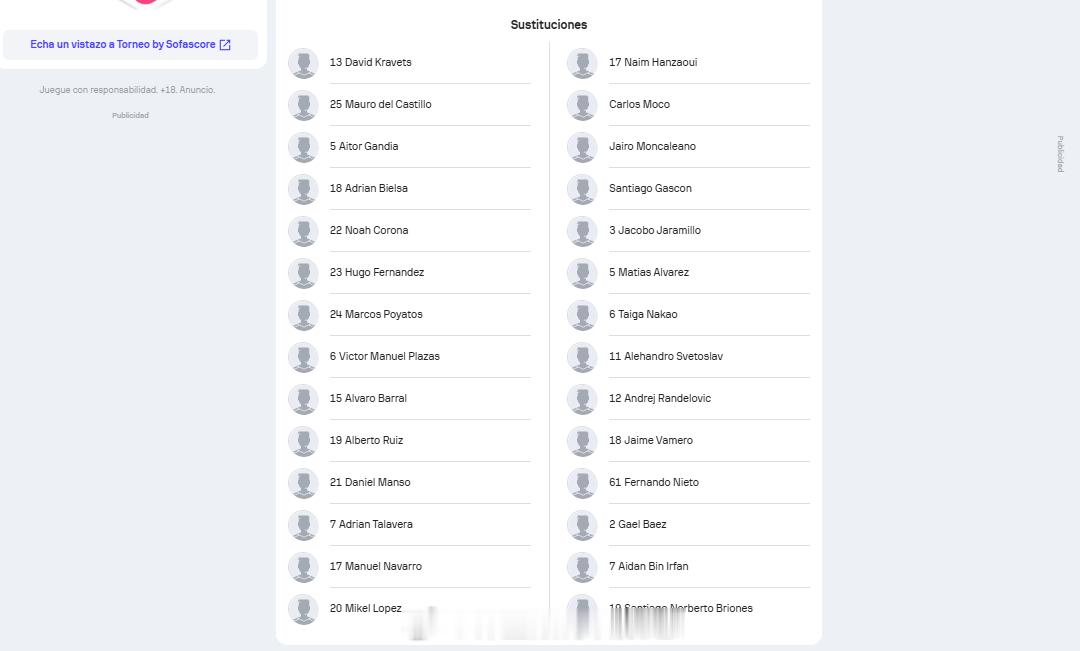Select 3 Jacobo Jaramillo from substitutes

688,231
